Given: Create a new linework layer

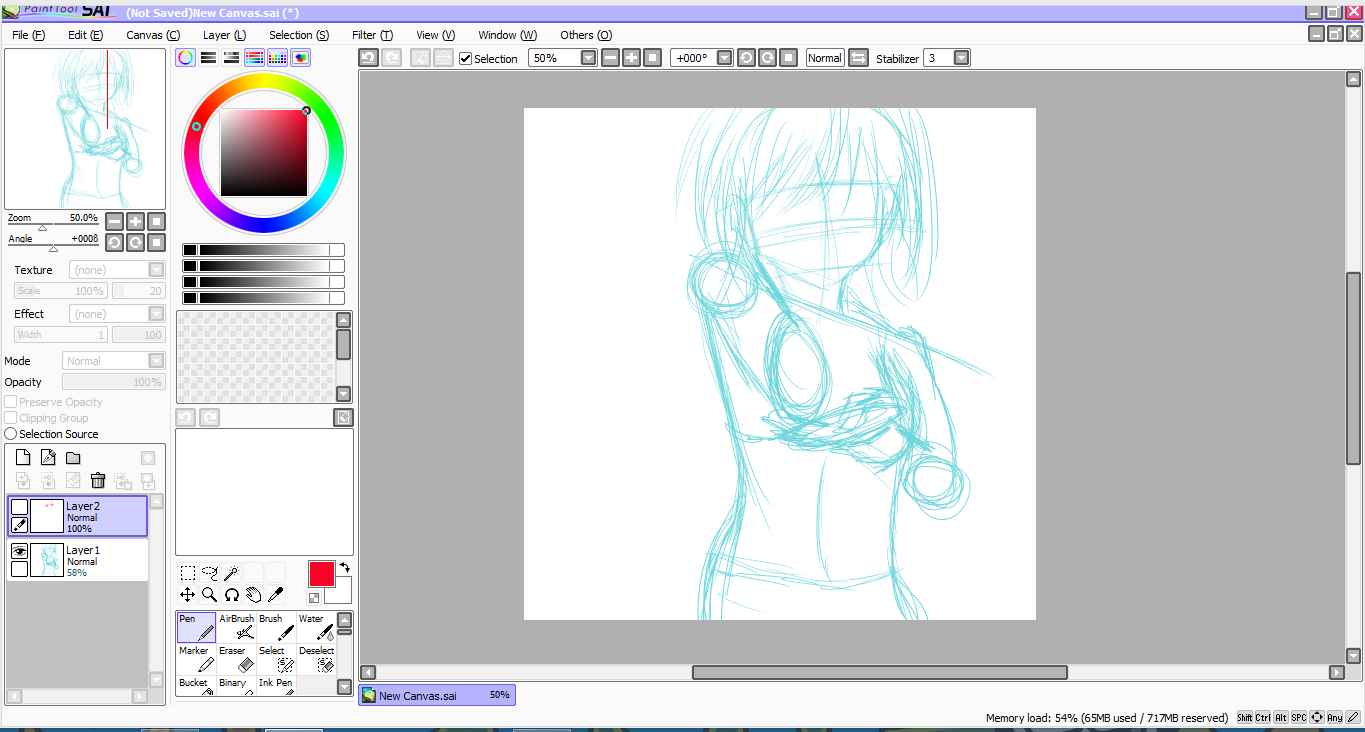Looking at the screenshot, I should click(48, 458).
